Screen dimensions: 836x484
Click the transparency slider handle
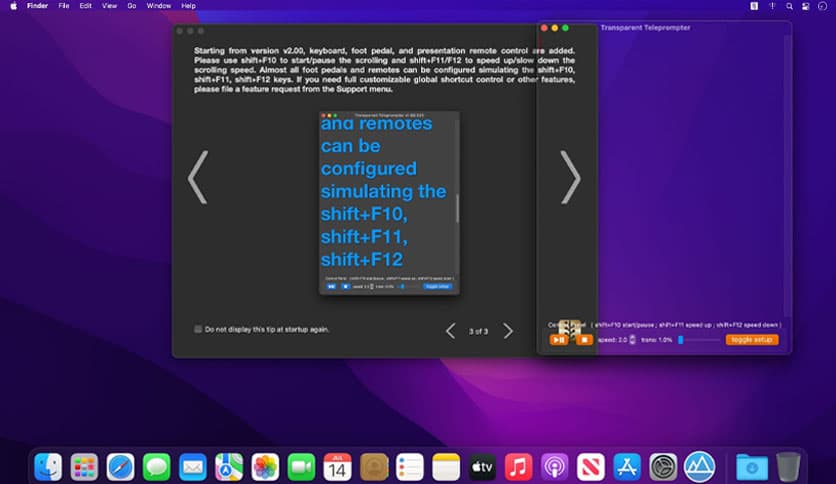point(680,340)
